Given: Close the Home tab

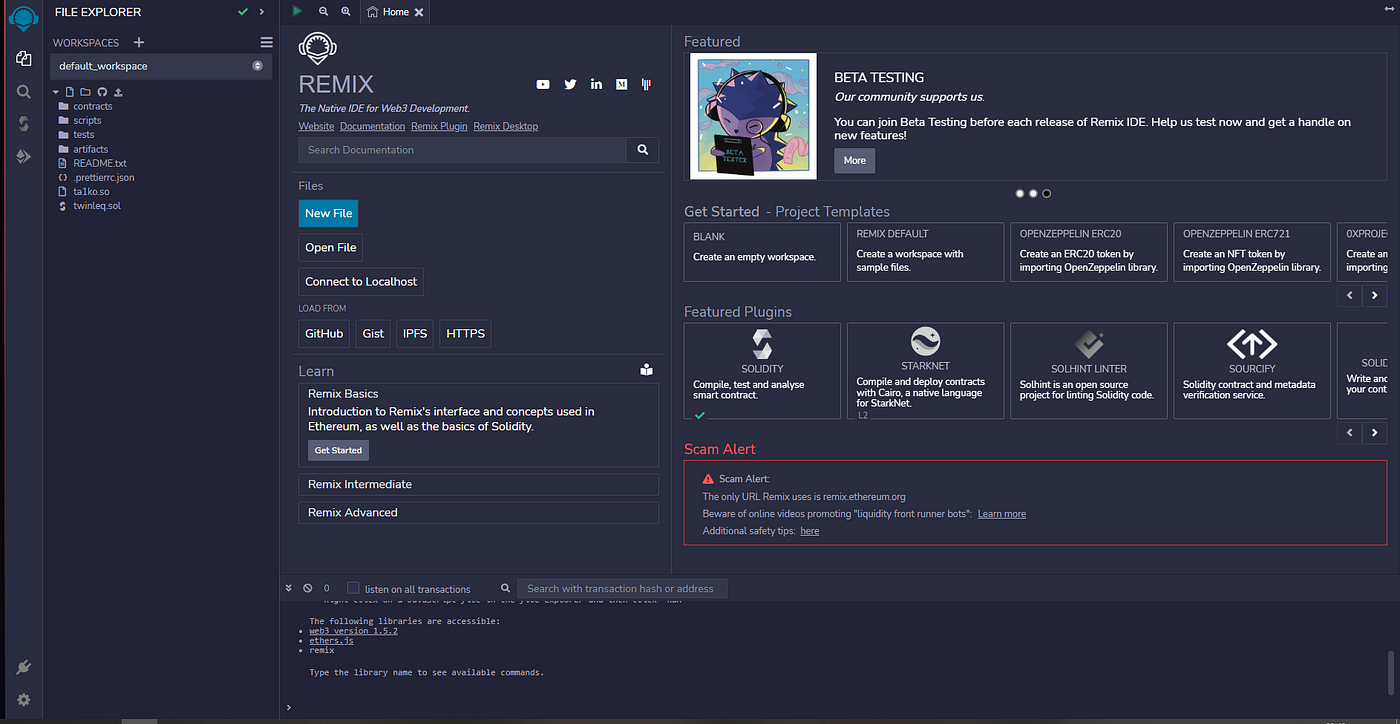Looking at the screenshot, I should tap(419, 12).
